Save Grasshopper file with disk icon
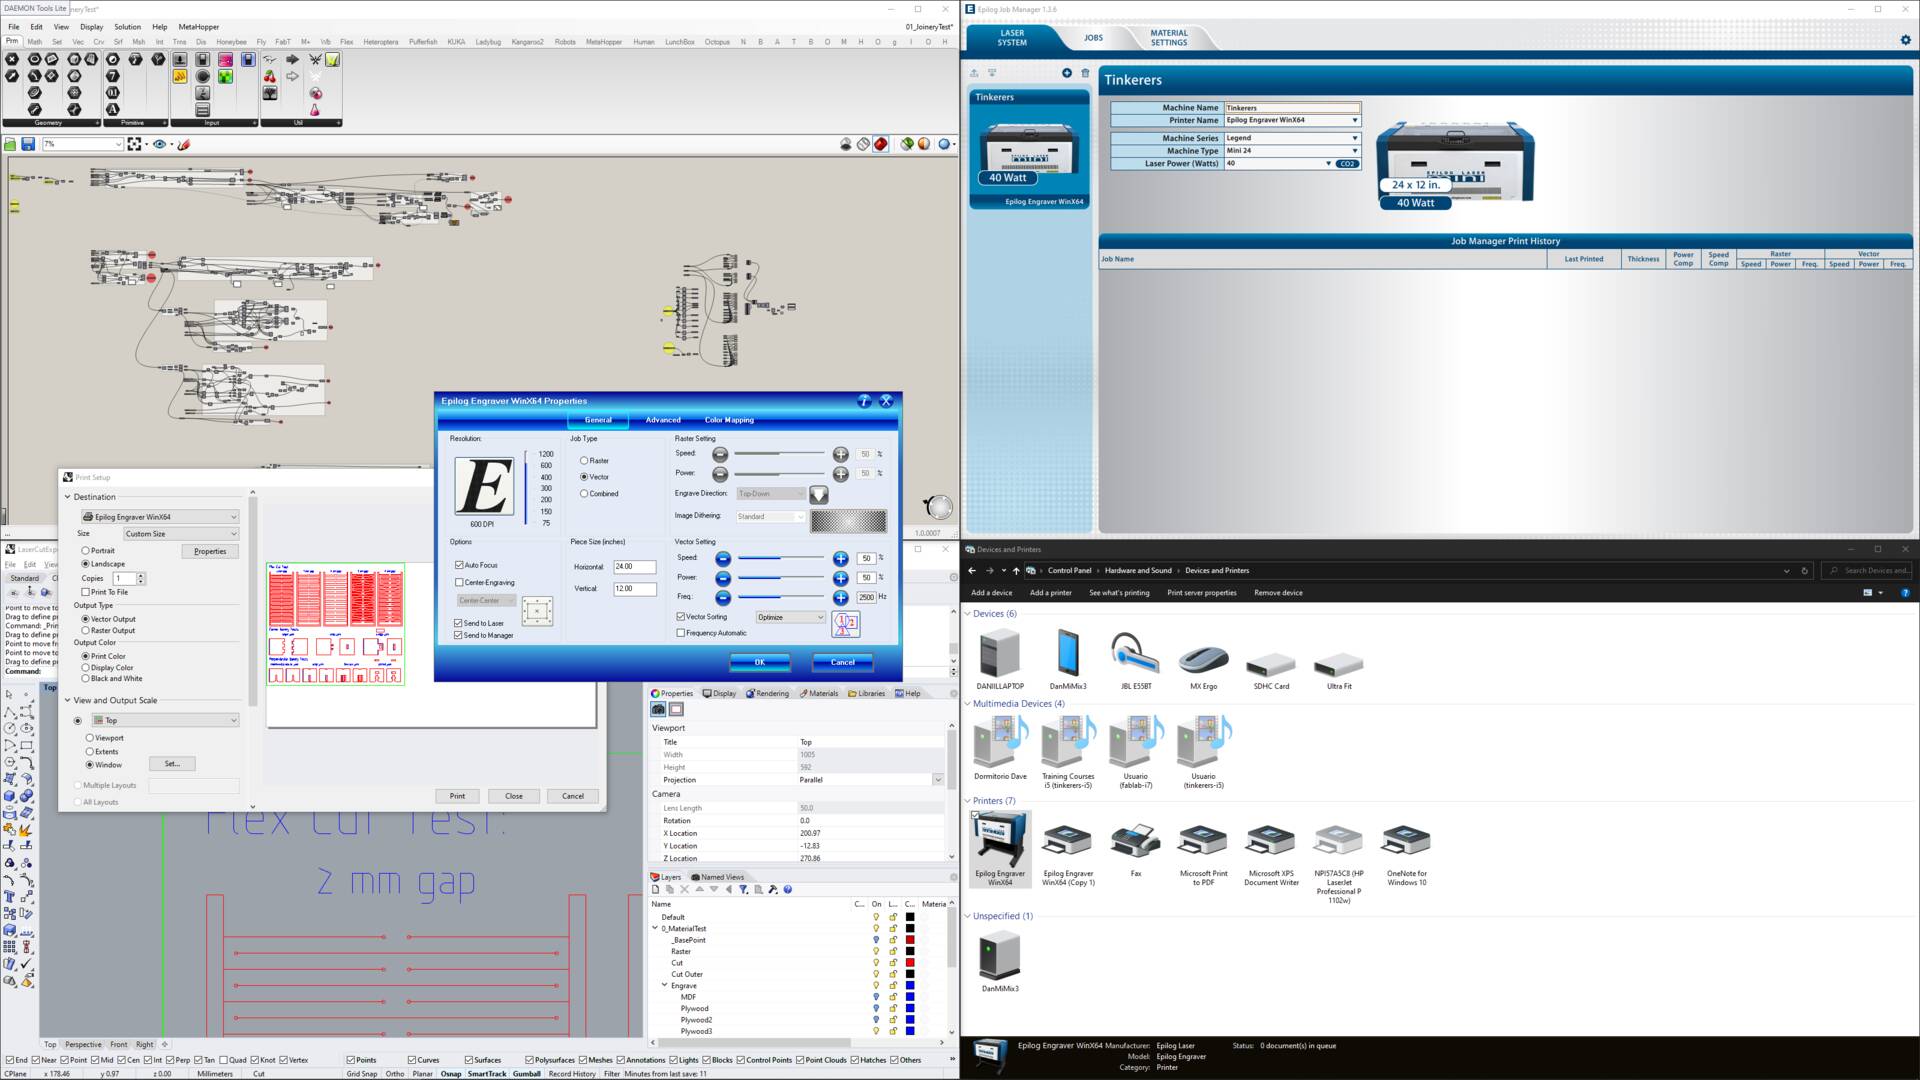The height and width of the screenshot is (1080, 1920). click(x=28, y=144)
